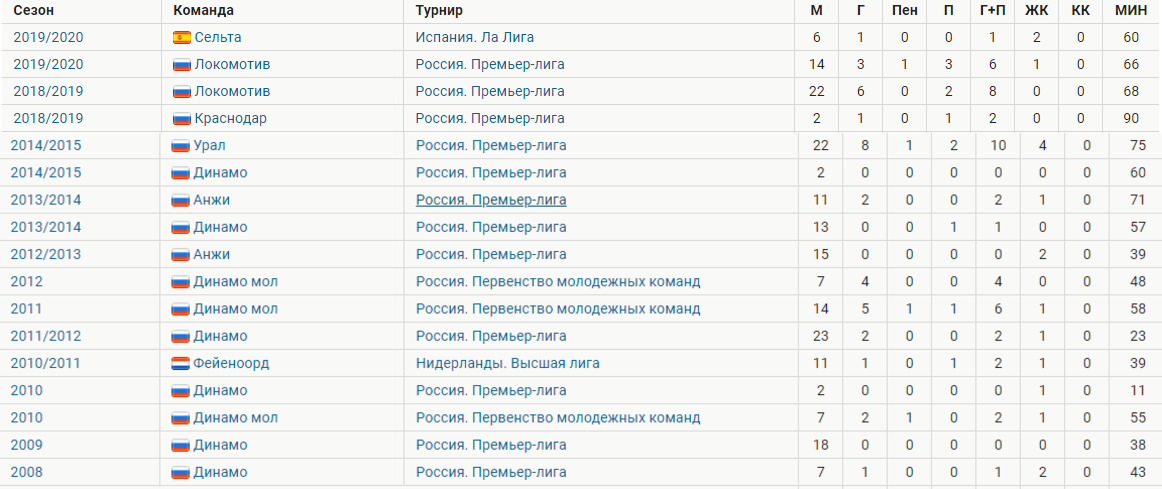The height and width of the screenshot is (489, 1162).
Task: Open the underlined Россия. Премьер-лига link for Анжи 2013/2014
Action: click(491, 200)
